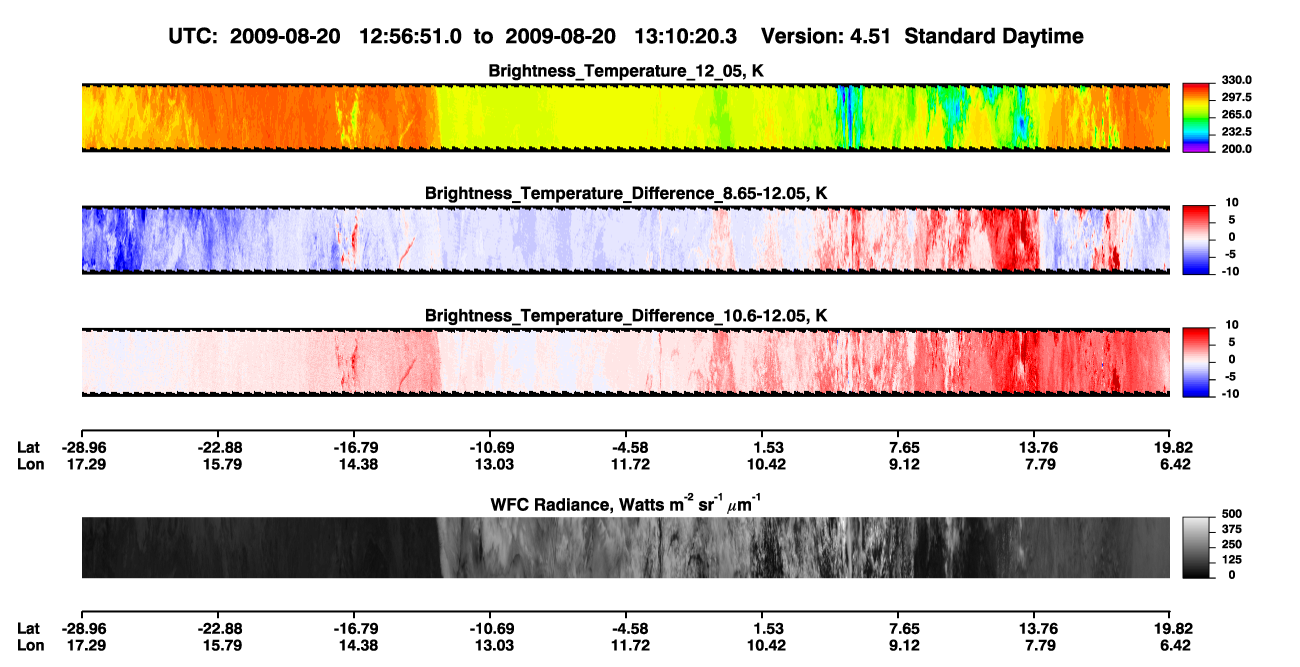Click longitude 17.29 on the axis above WFC Radiance
The image size is (1300, 667).
83,464
